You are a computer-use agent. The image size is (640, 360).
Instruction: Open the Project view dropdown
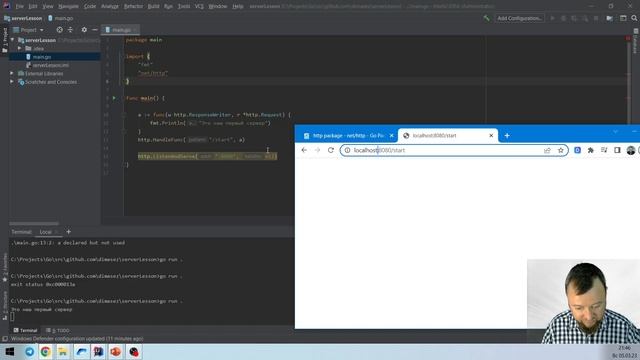(x=29, y=30)
